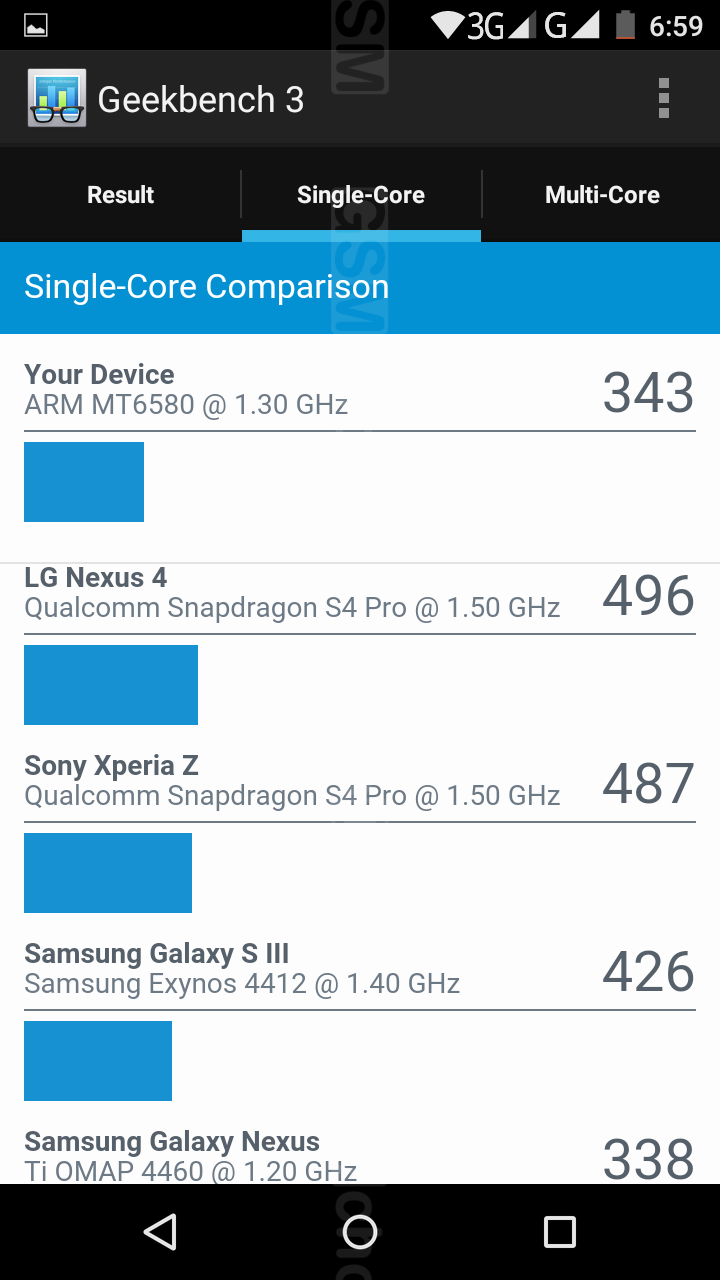720x1280 pixels.
Task: Select the Single-Core tab
Action: coord(361,195)
